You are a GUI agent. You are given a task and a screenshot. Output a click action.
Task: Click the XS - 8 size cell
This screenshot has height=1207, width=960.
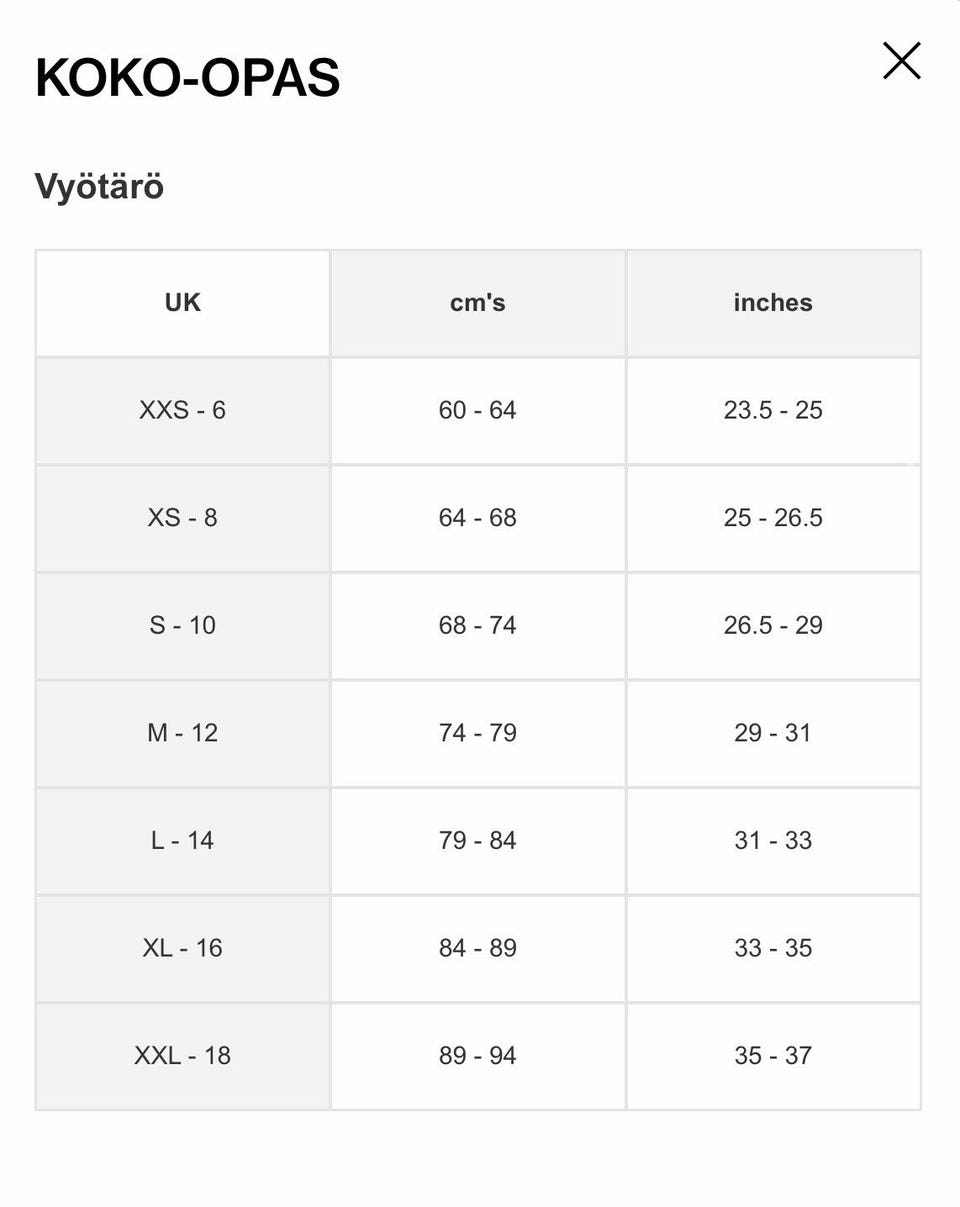coord(182,518)
